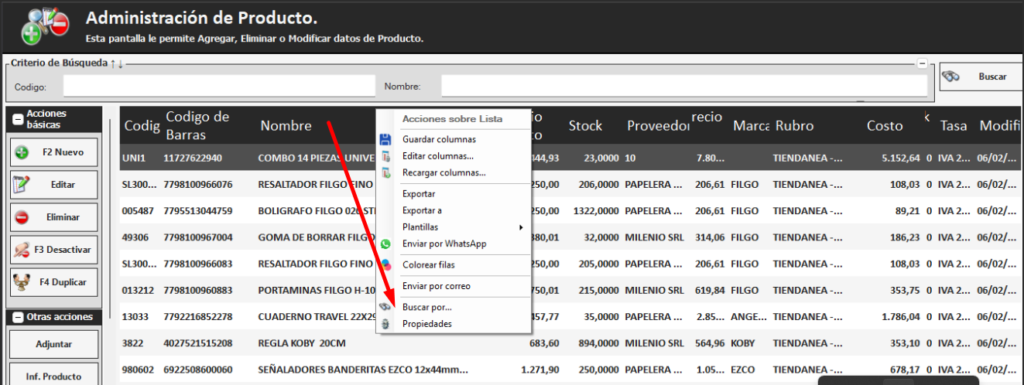Image resolution: width=1024 pixels, height=385 pixels.
Task: Collapse the Criterio de Búsqueda section
Action: coord(922,63)
